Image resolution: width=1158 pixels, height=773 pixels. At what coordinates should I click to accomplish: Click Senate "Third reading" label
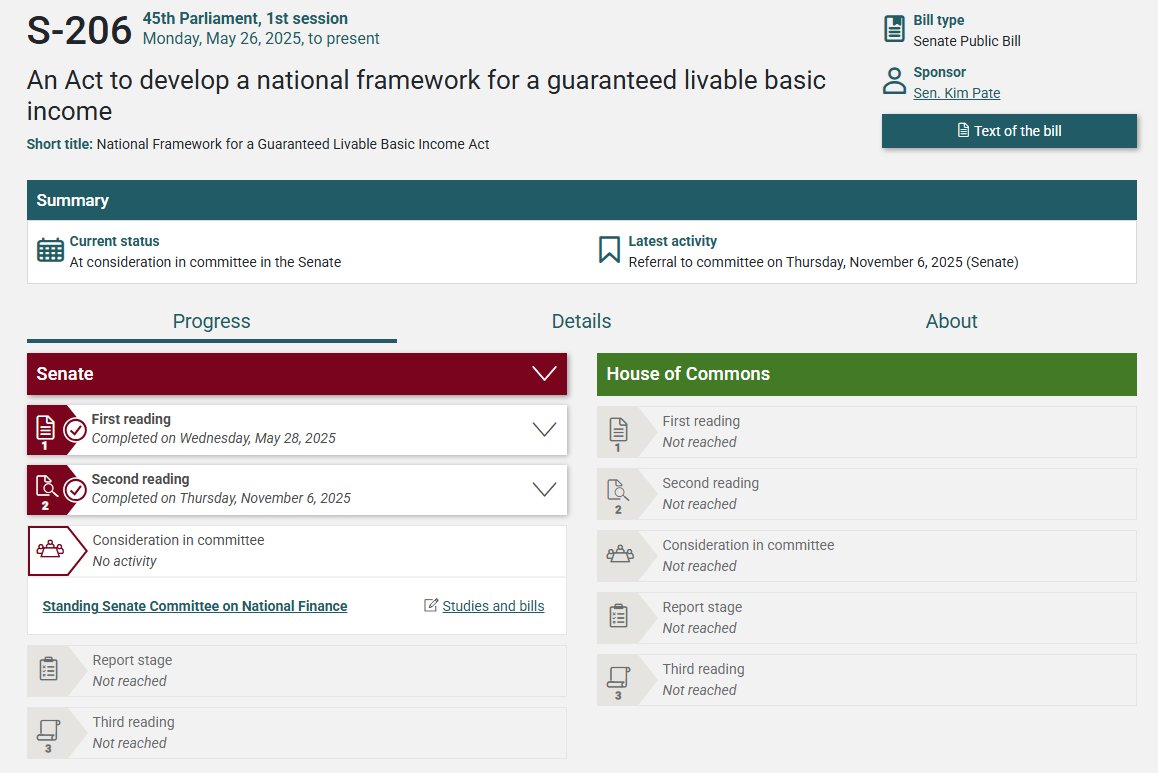134,722
